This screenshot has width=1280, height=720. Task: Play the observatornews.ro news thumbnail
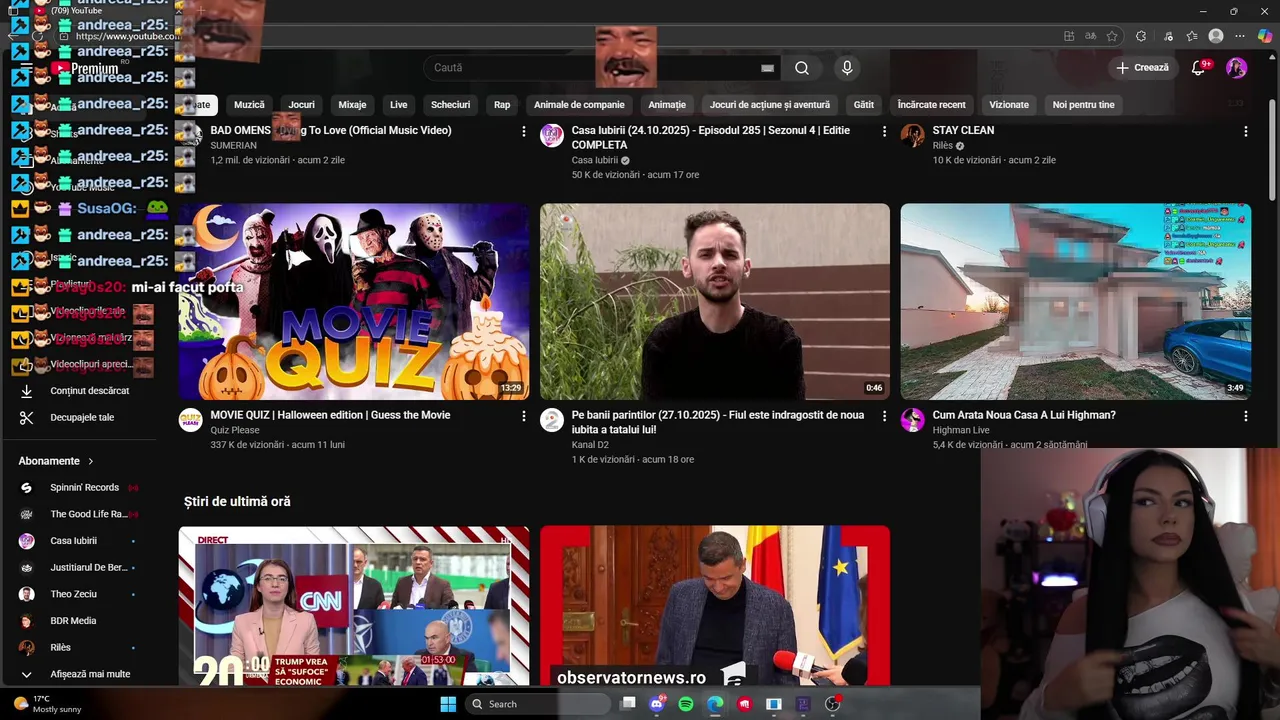pyautogui.click(x=715, y=606)
